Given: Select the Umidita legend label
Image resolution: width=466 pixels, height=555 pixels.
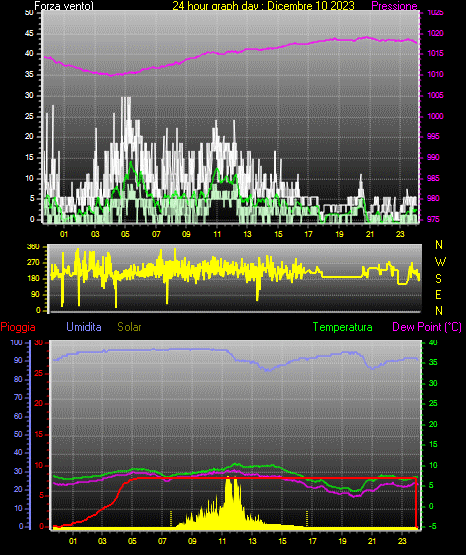Looking at the screenshot, I should tap(84, 327).
